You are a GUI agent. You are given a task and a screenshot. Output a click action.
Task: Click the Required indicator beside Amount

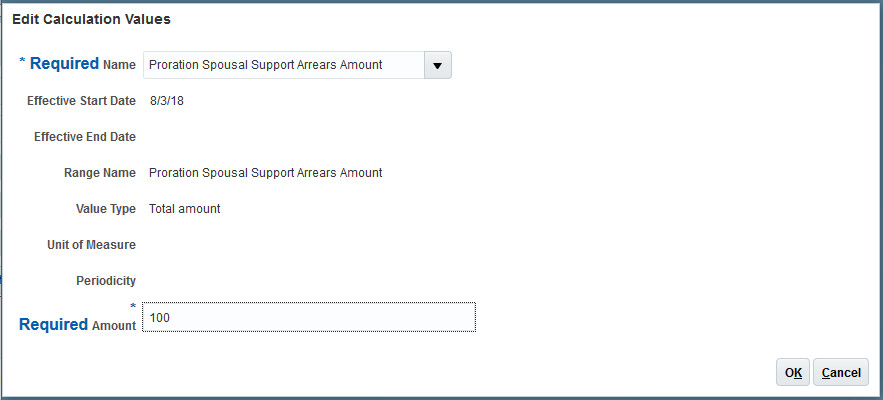(53, 324)
